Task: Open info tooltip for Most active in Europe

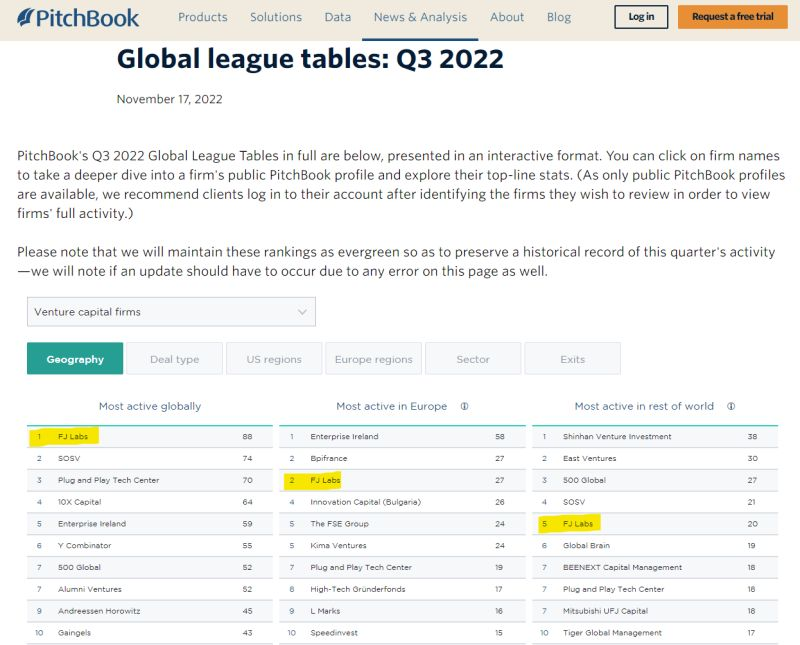Action: [460, 405]
